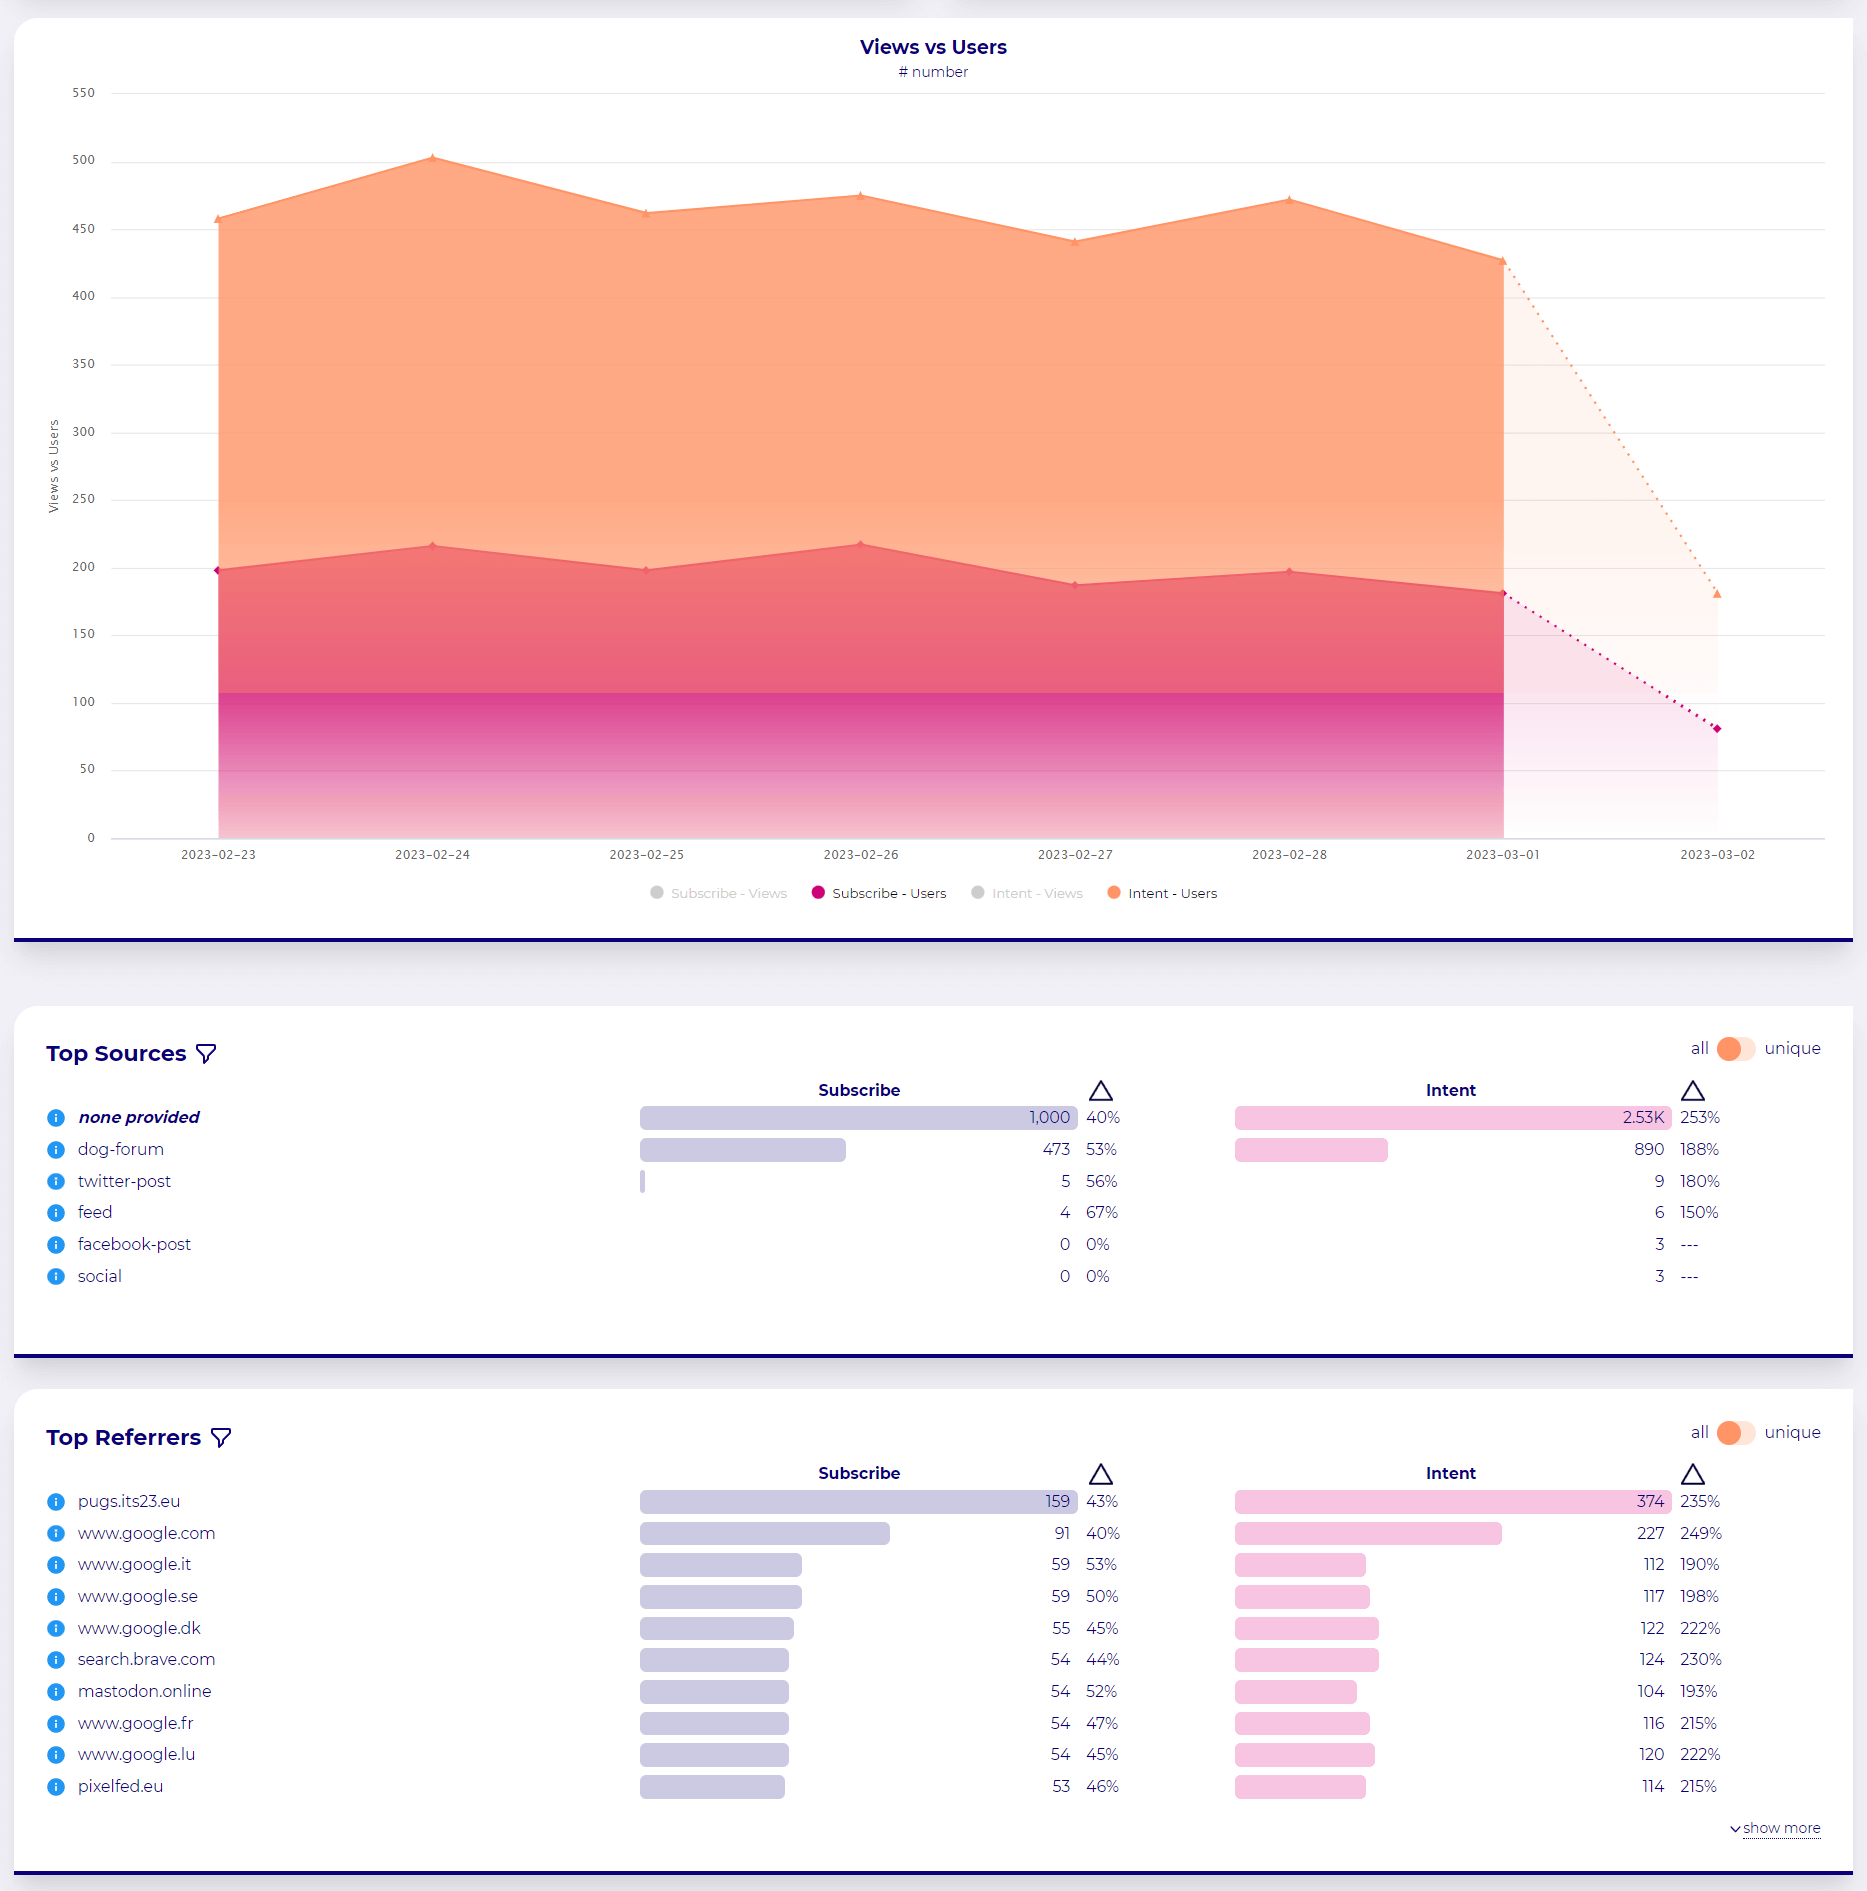Open the Top Referrers filter funnel
1867x1891 pixels.
coord(221,1438)
